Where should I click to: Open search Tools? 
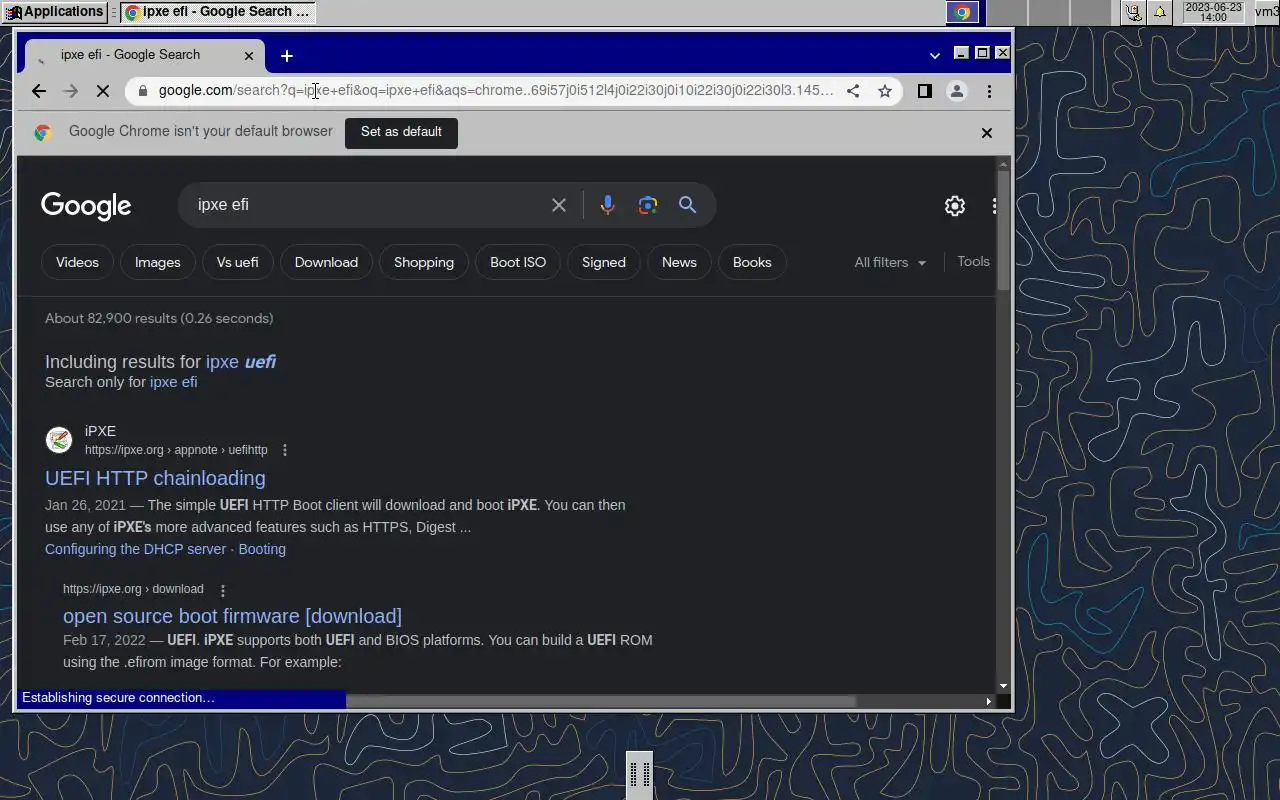[973, 261]
